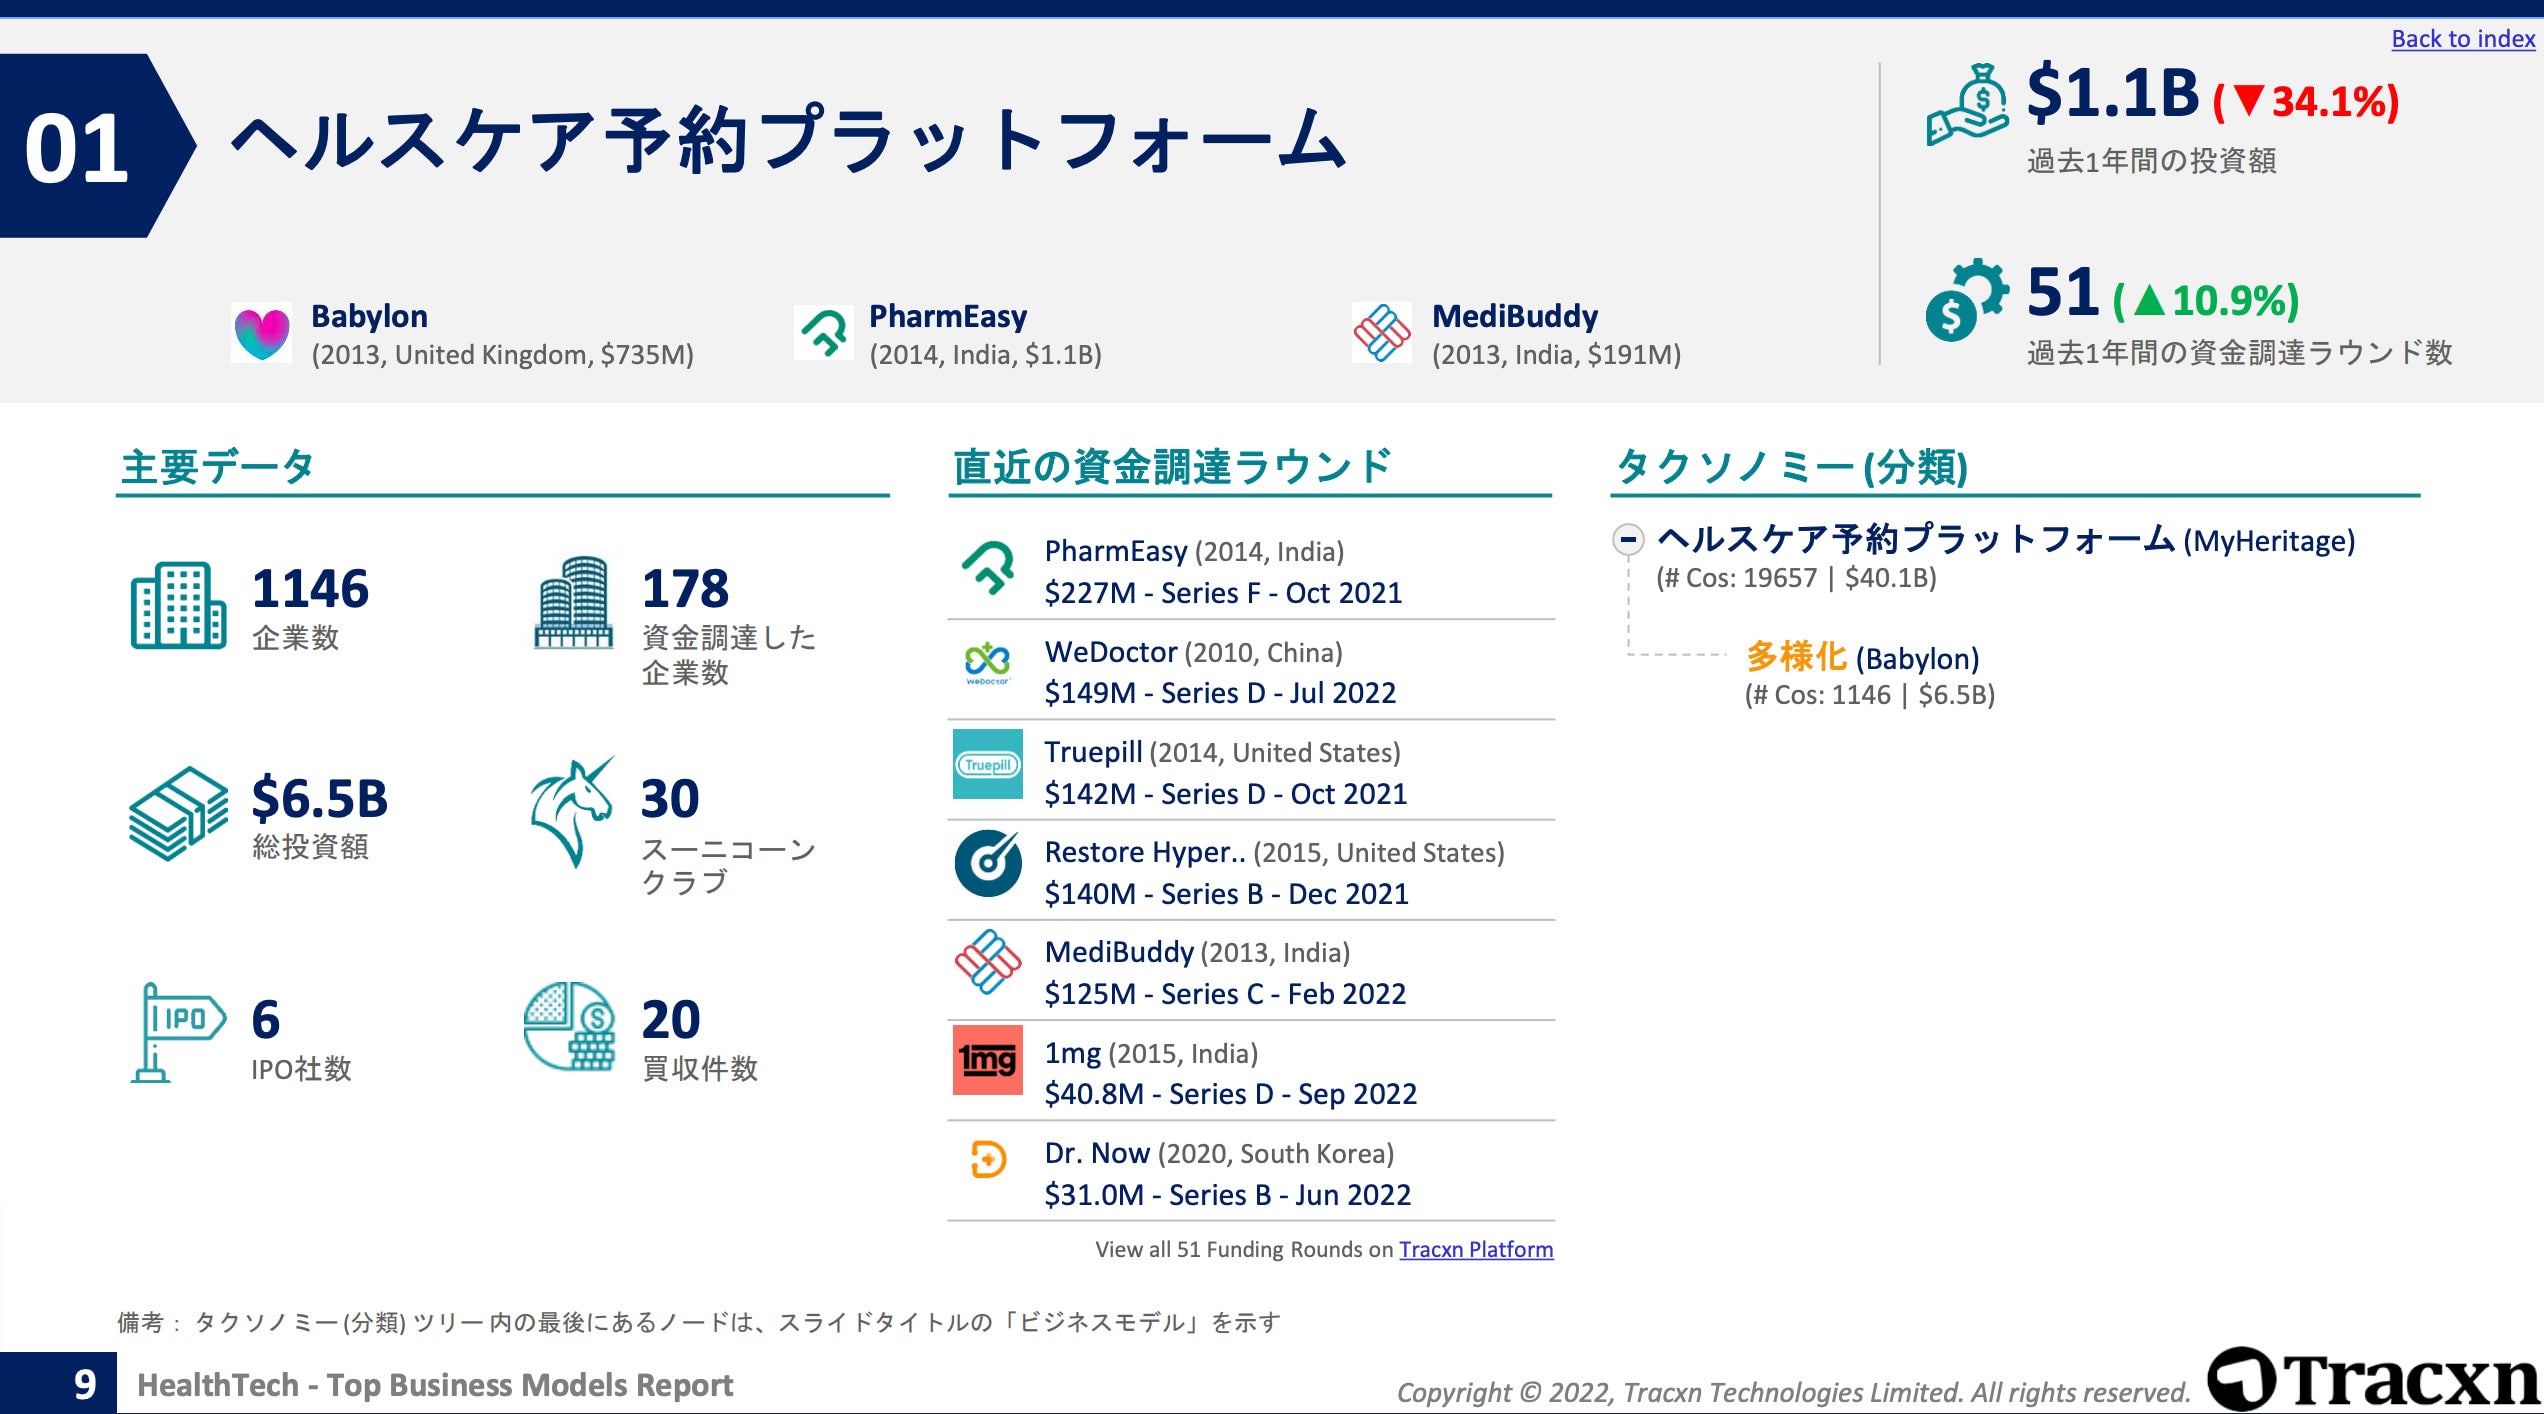Open the MediBuddy $125M Series C entry
The height and width of the screenshot is (1414, 2544).
click(x=1224, y=993)
